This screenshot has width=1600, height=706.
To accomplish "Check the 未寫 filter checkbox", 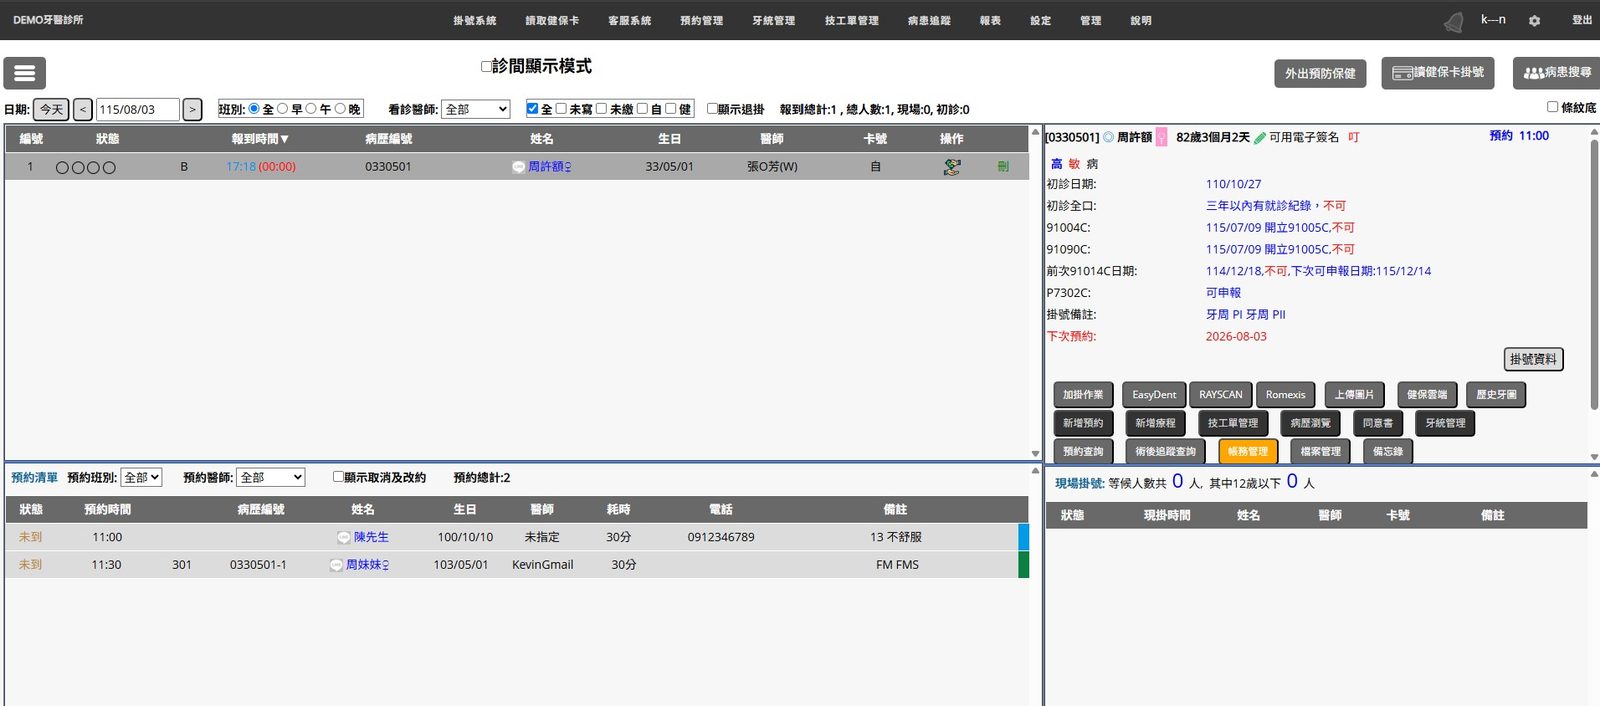I will pyautogui.click(x=561, y=108).
